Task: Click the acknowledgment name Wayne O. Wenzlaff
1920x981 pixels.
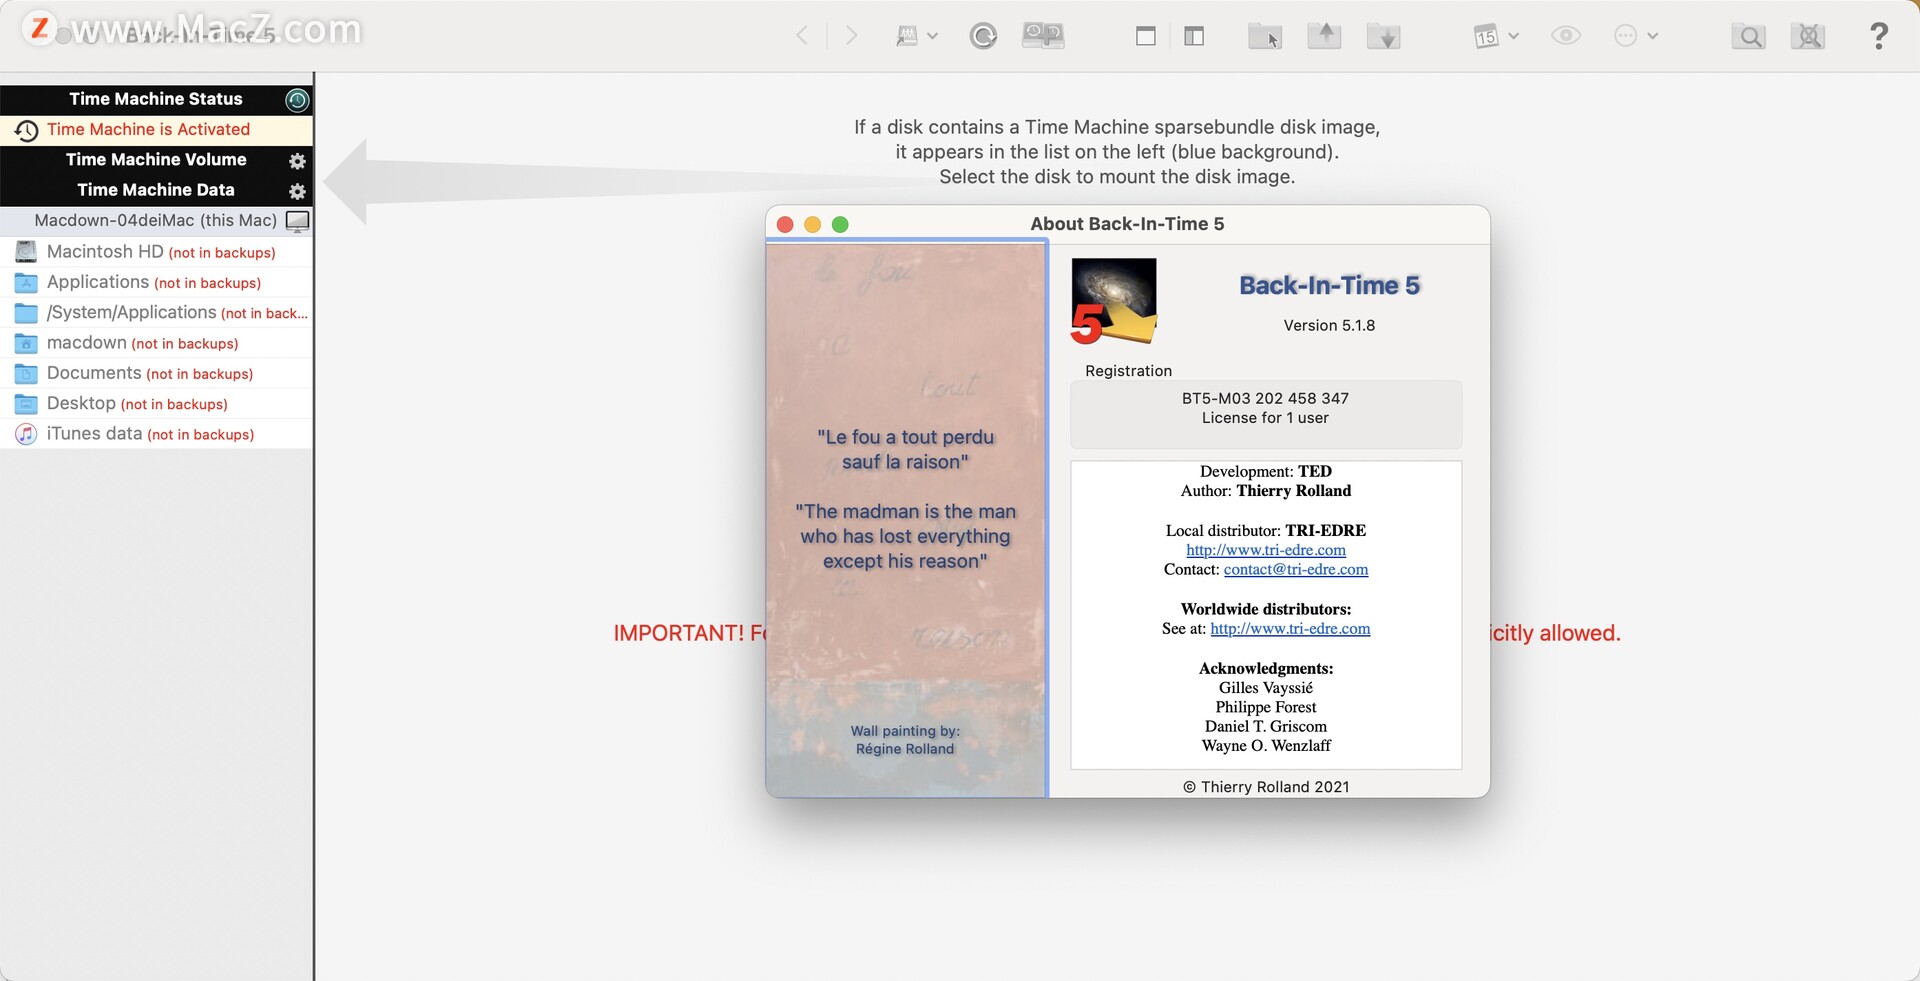Action: [x=1266, y=746]
